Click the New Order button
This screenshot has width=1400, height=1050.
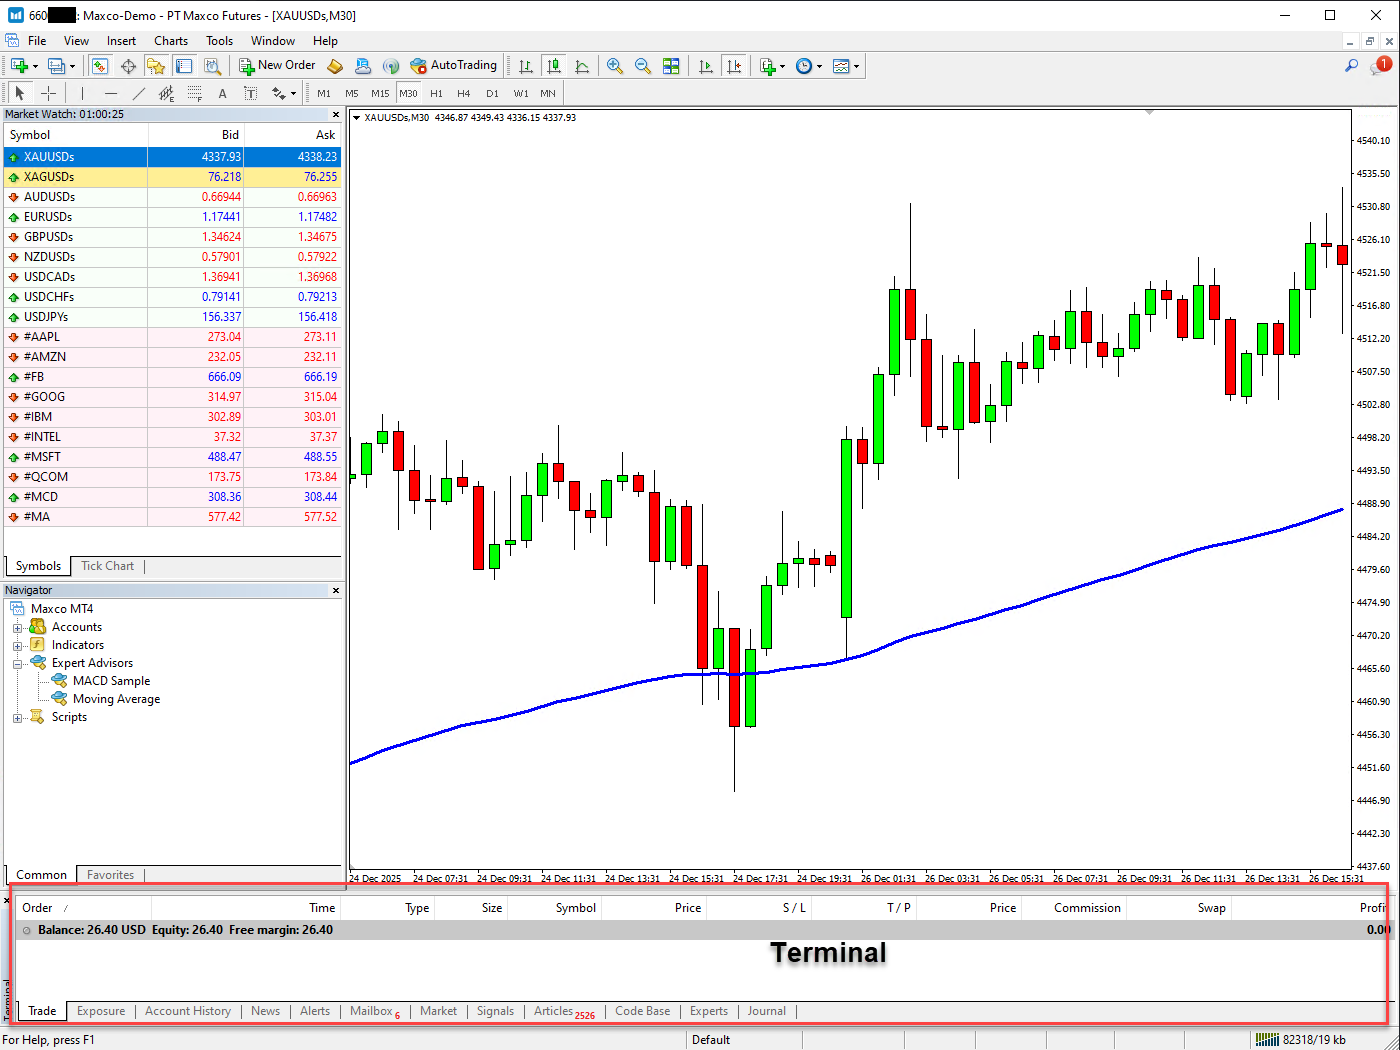tap(277, 66)
